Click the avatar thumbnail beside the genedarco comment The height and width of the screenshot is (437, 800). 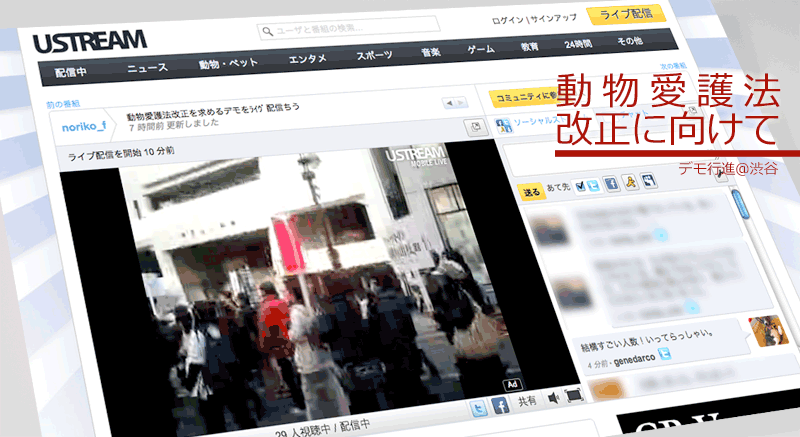(769, 331)
